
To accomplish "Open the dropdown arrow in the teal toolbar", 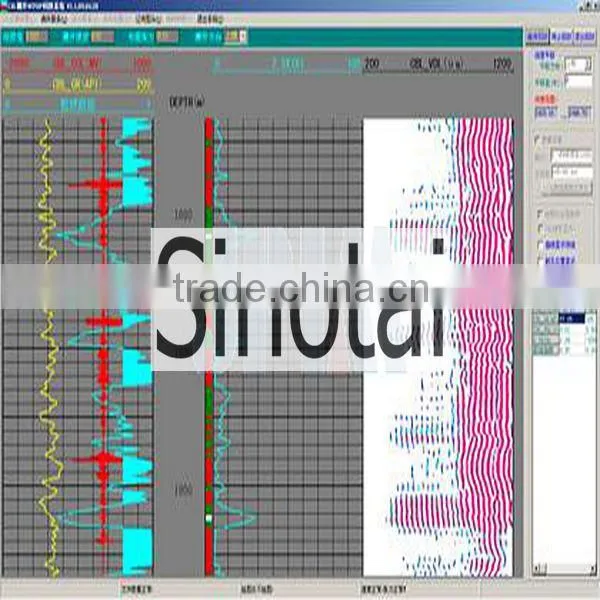I will click(243, 37).
